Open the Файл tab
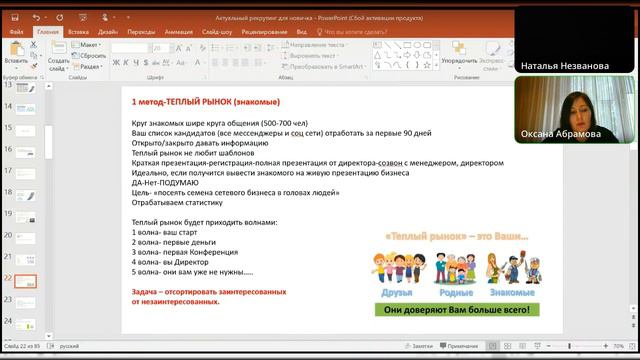Viewport: 640px width, 360px height. coord(16,32)
